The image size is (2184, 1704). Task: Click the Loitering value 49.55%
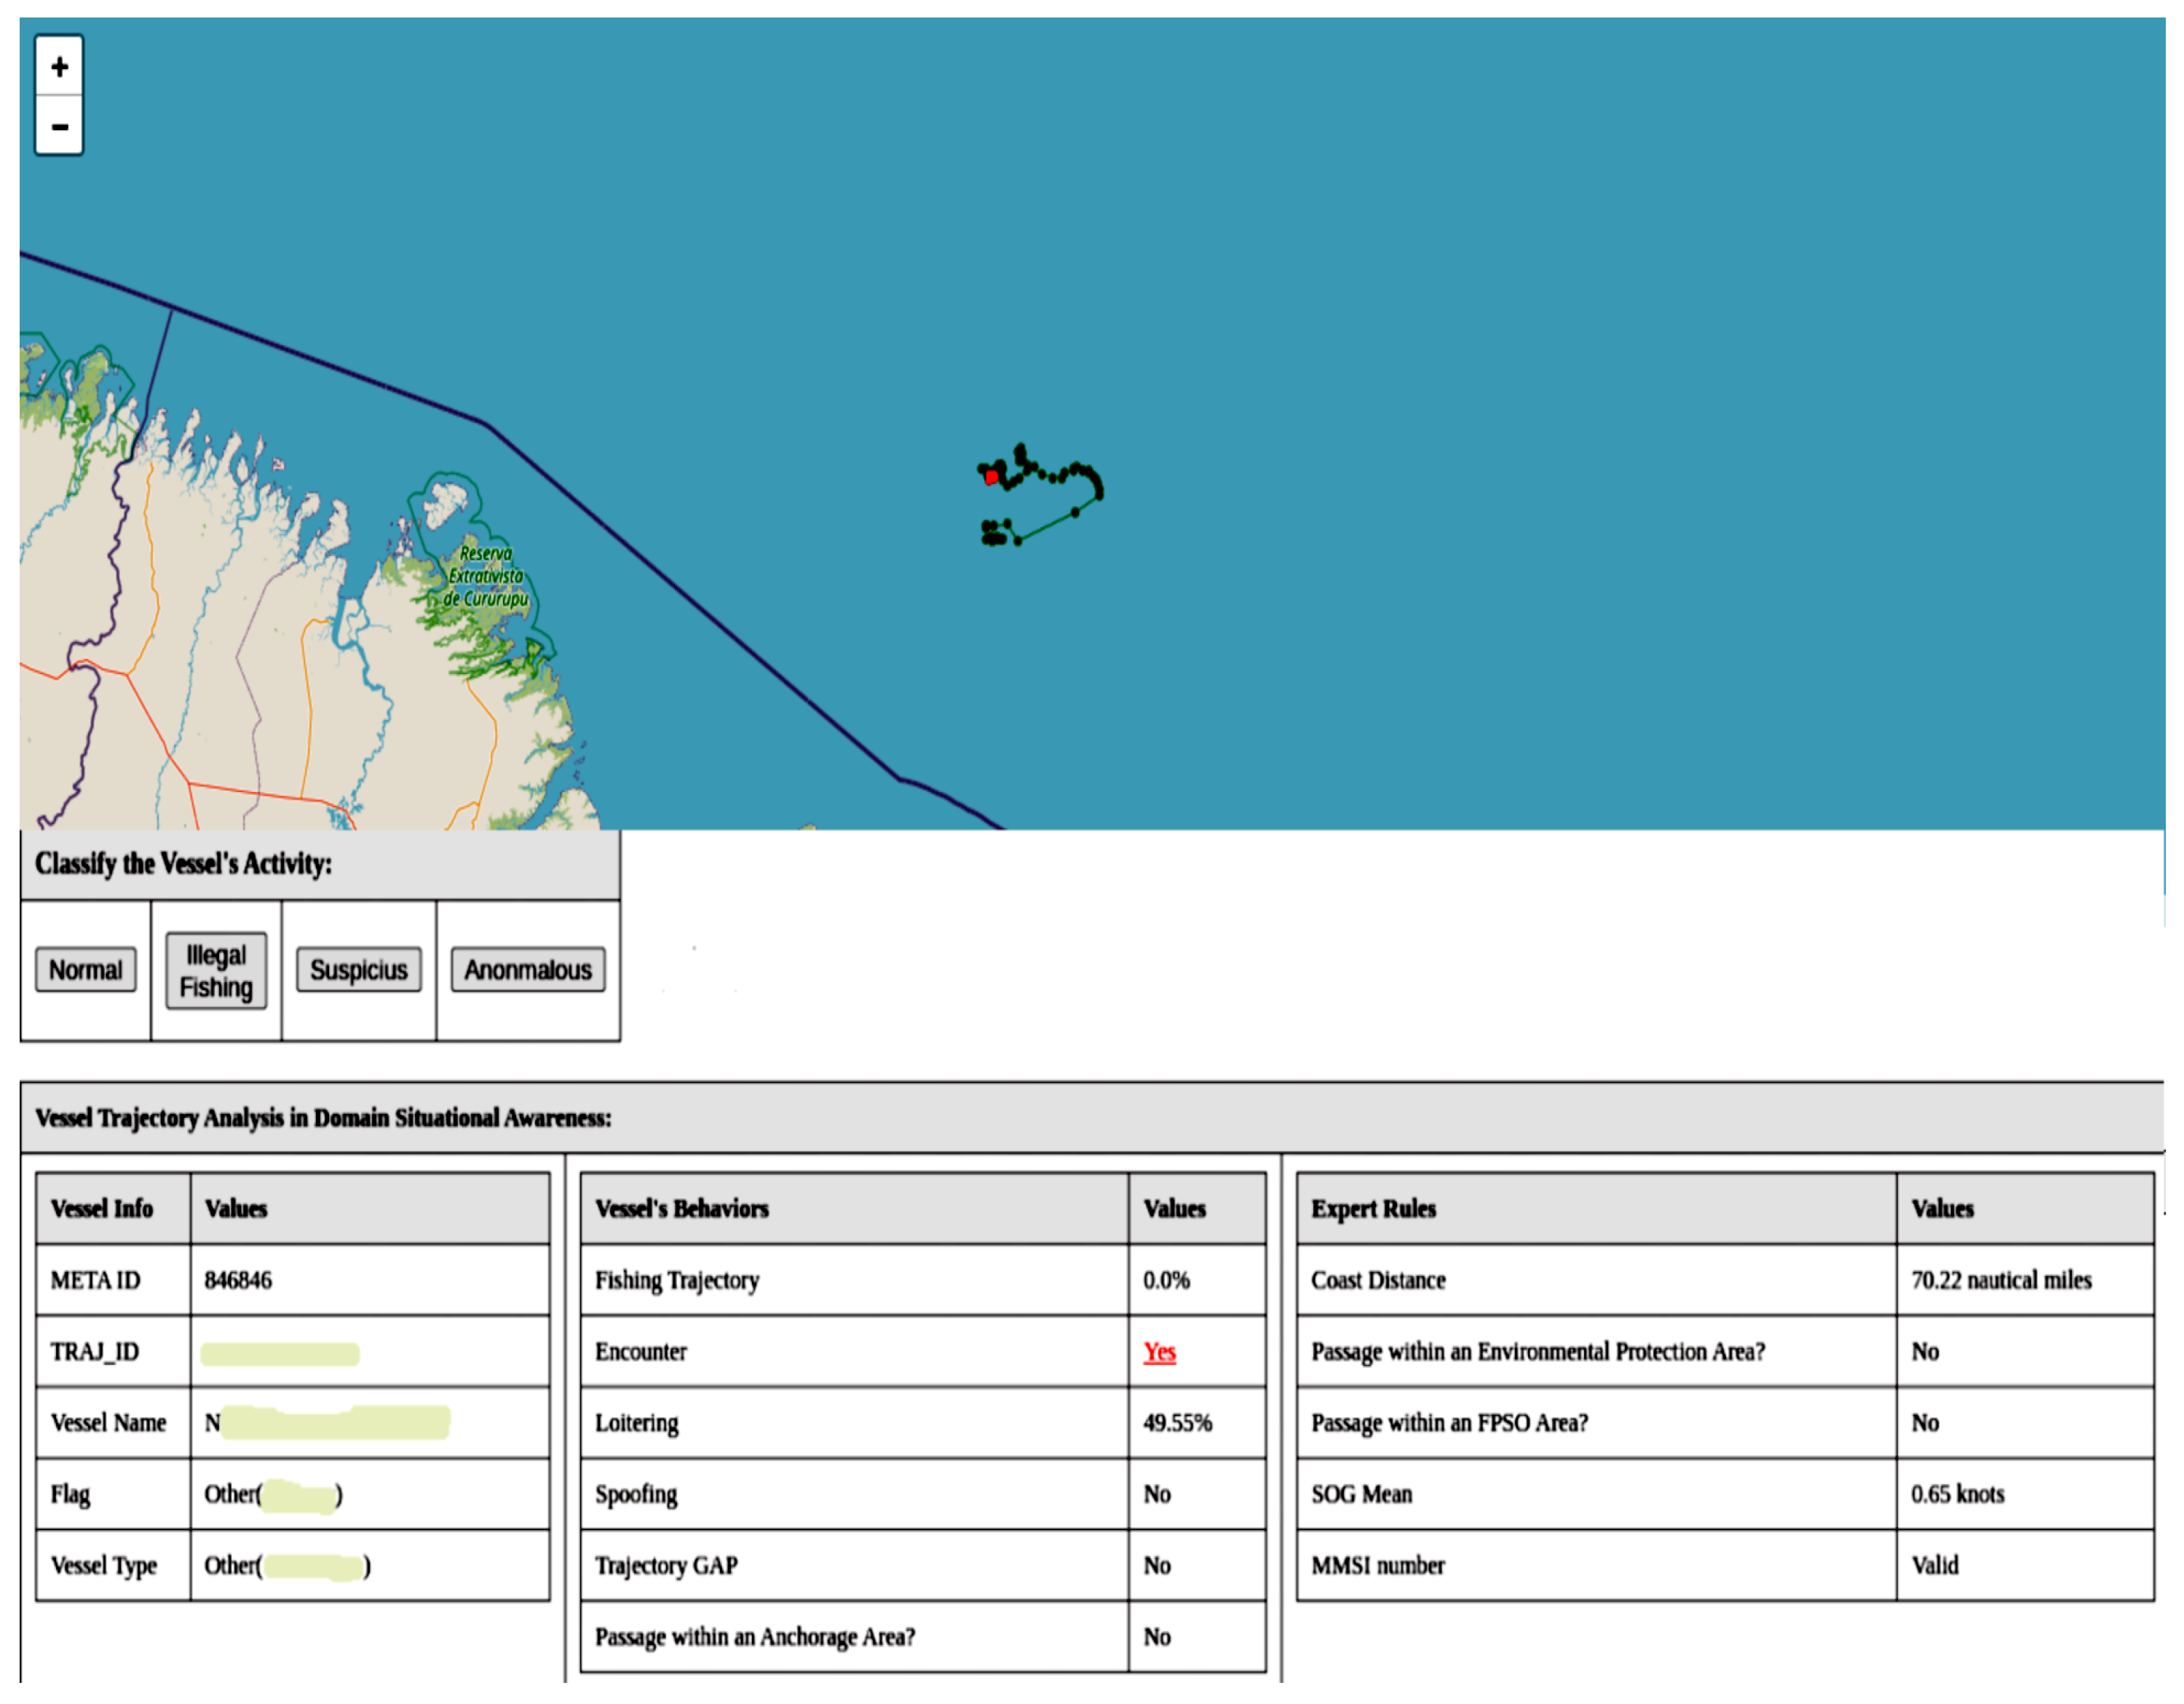pos(1177,1423)
